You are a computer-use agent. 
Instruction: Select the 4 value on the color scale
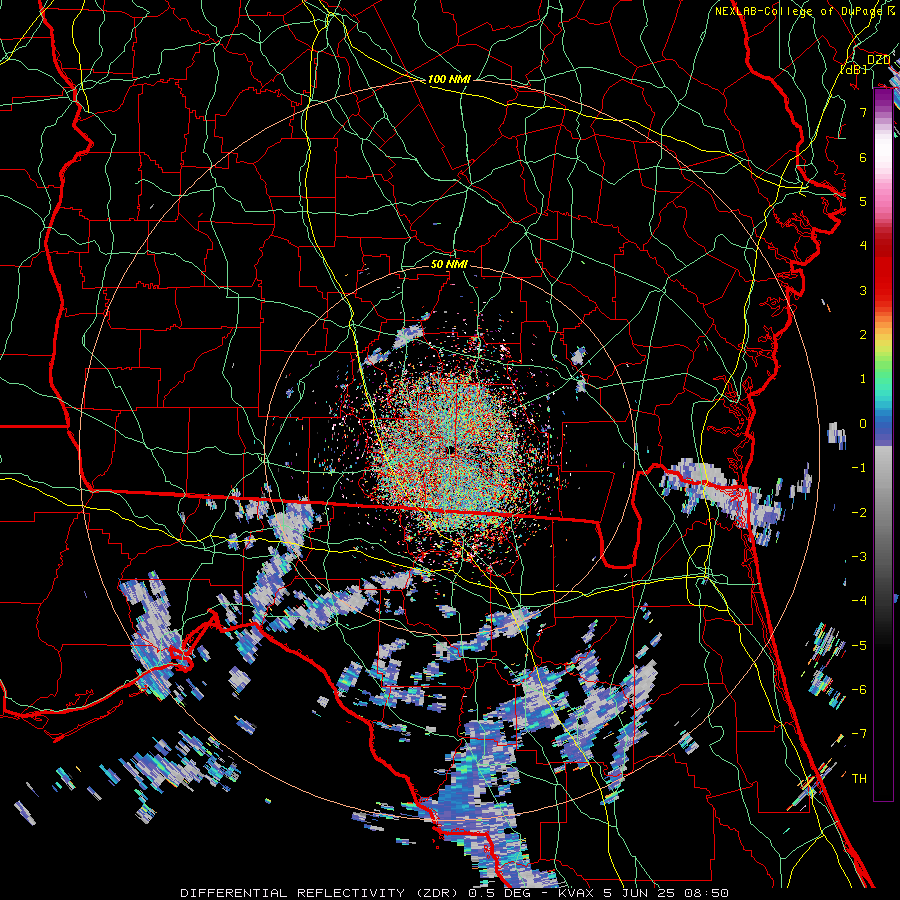click(863, 245)
